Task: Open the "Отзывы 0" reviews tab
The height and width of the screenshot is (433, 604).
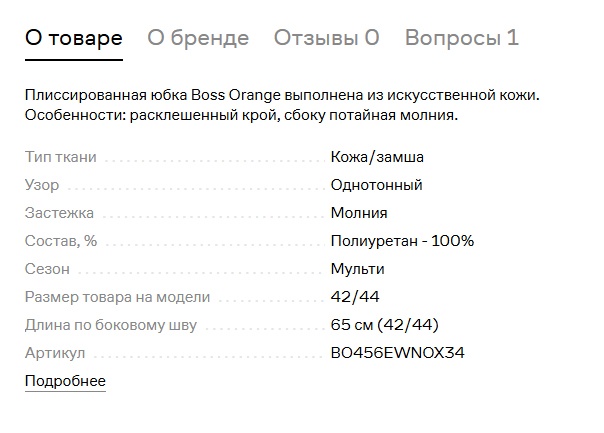Action: (326, 39)
